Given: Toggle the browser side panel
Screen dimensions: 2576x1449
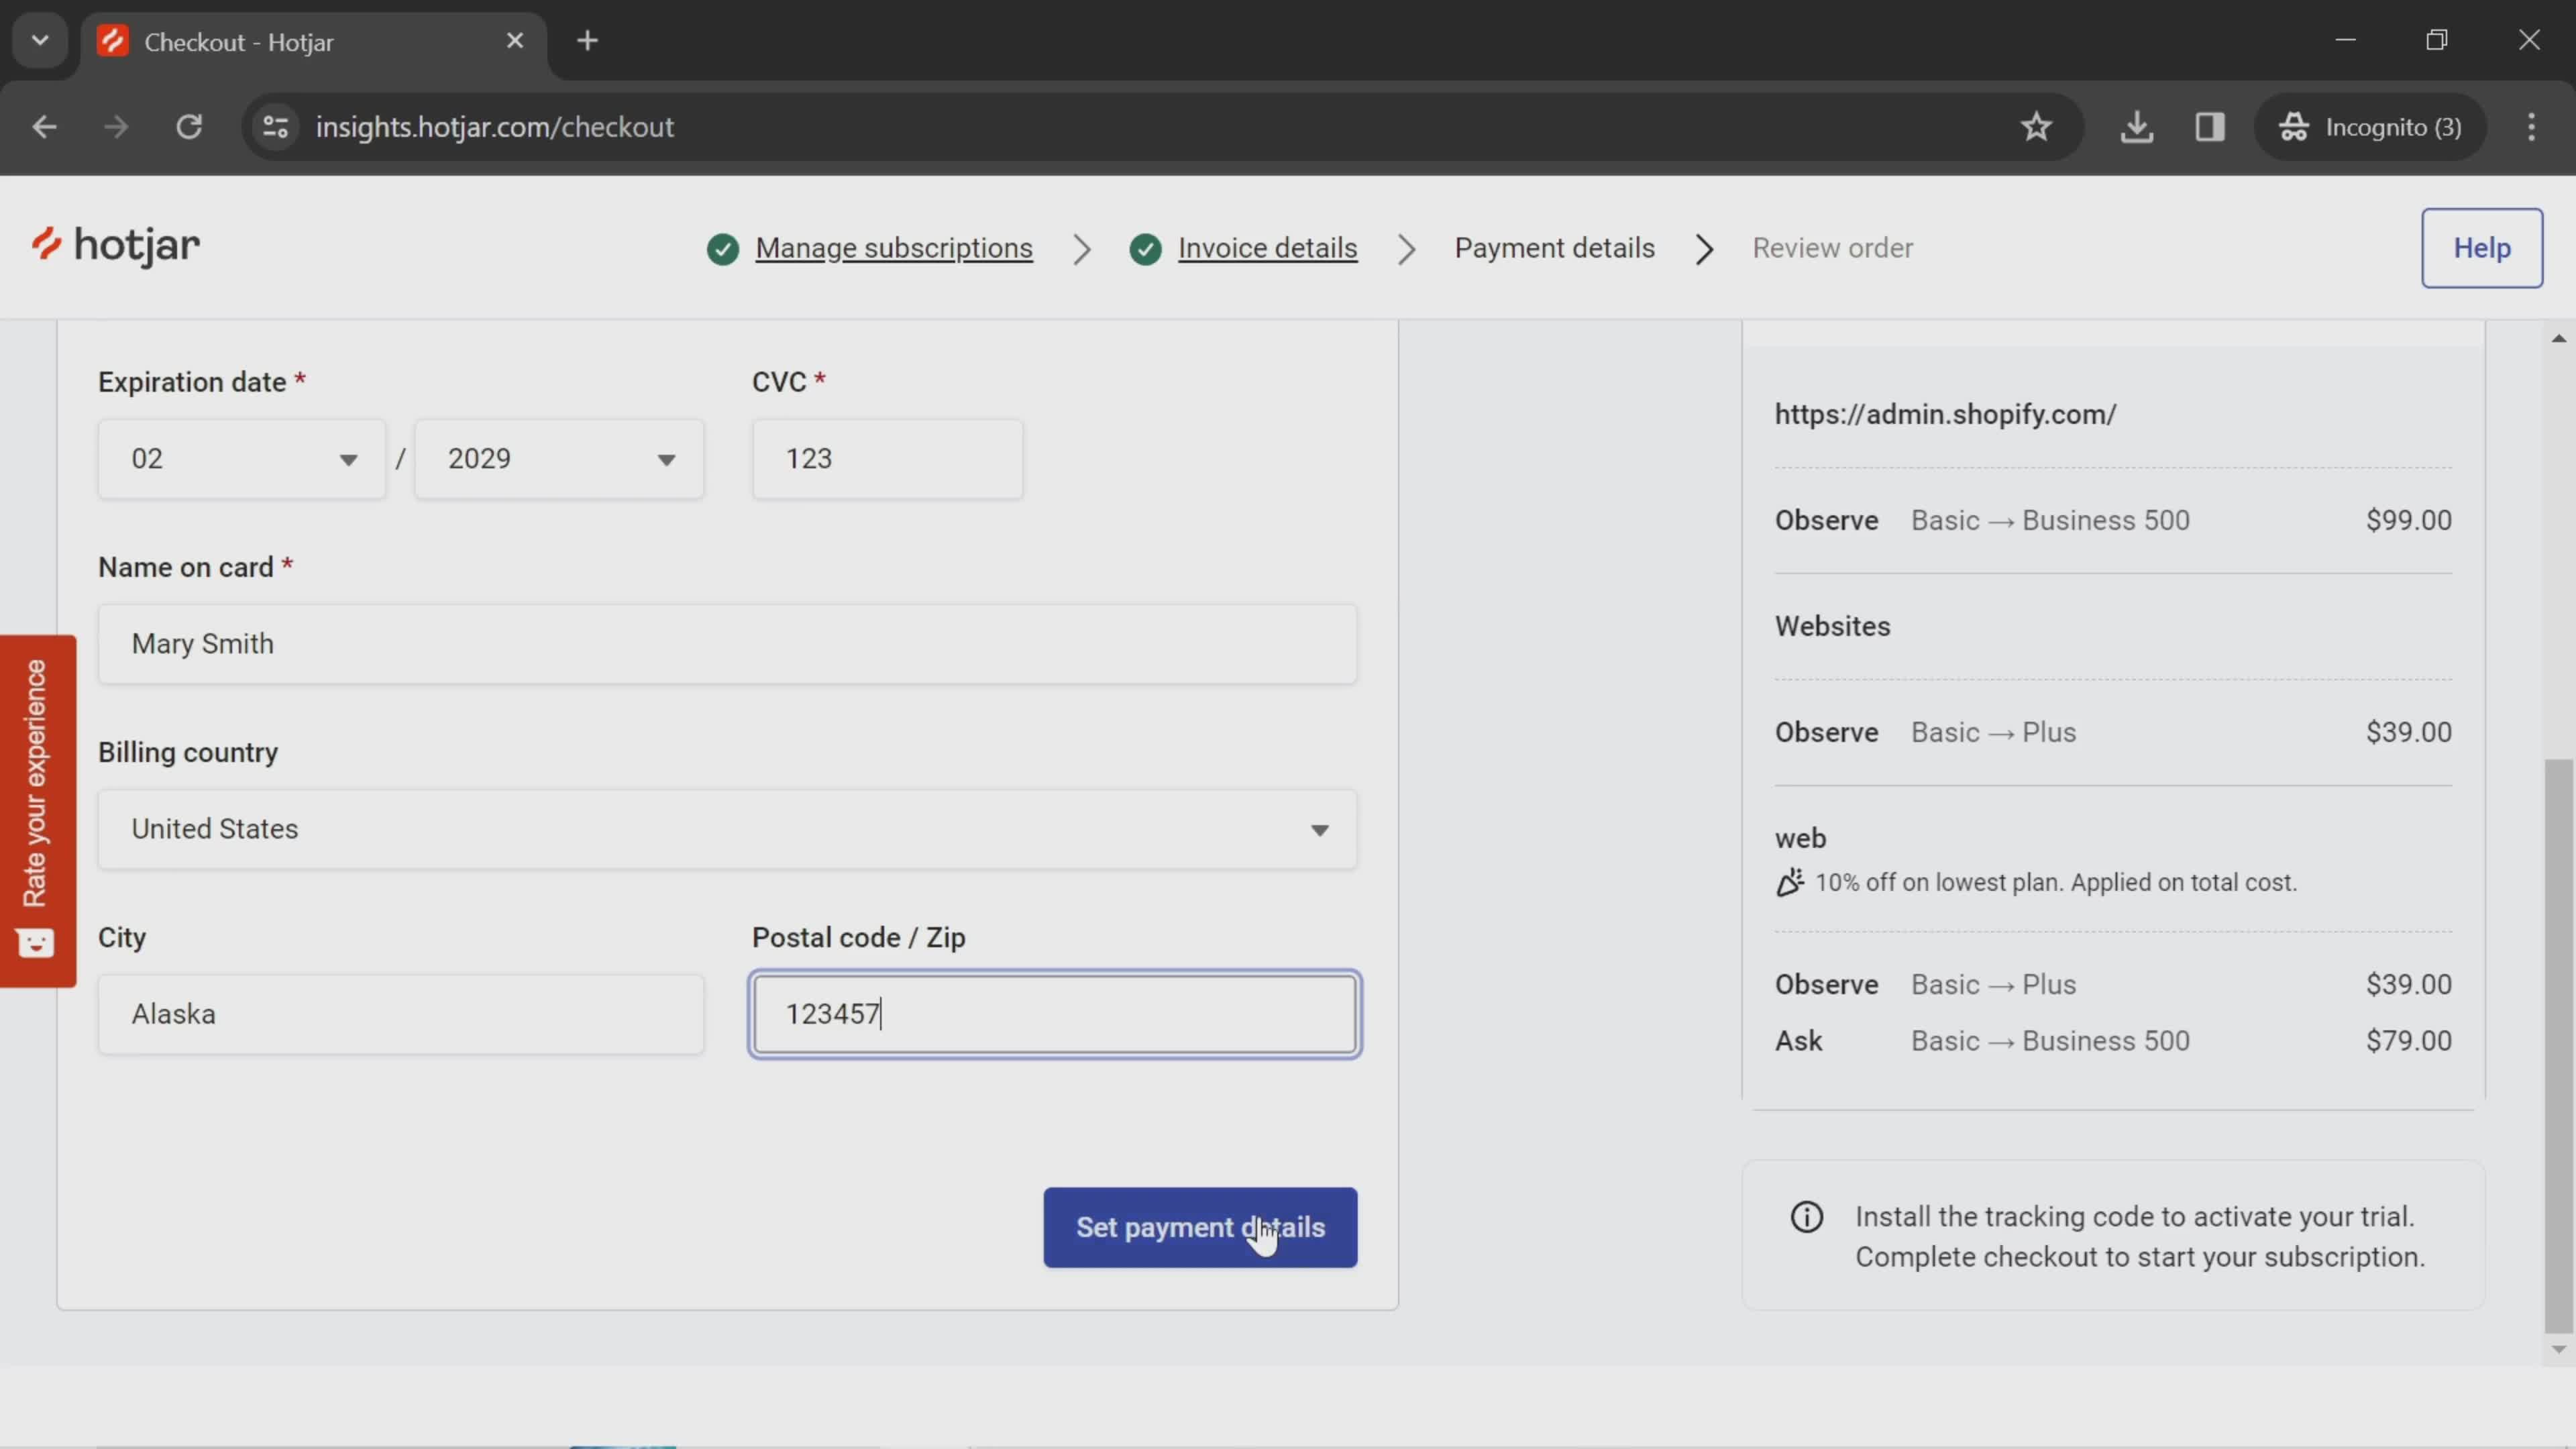Looking at the screenshot, I should [2209, 127].
